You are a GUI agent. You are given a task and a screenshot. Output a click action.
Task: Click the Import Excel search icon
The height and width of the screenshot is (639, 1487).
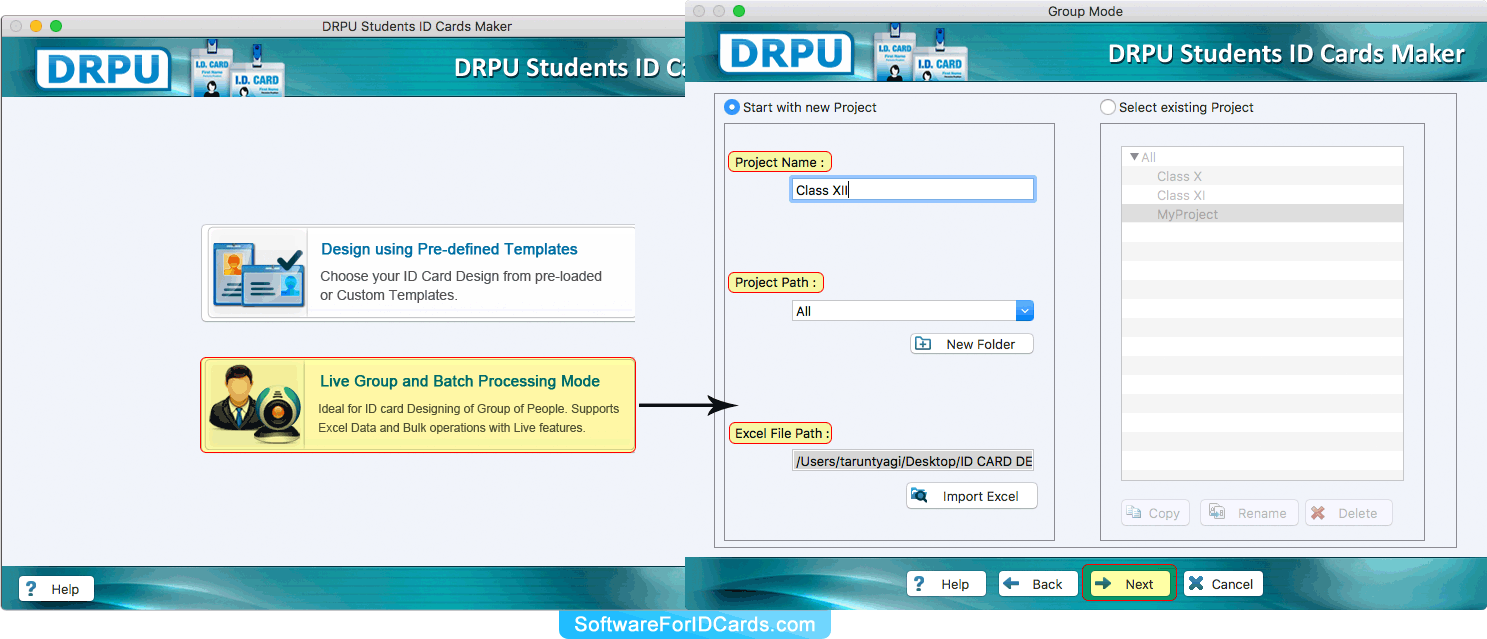pyautogui.click(x=920, y=496)
